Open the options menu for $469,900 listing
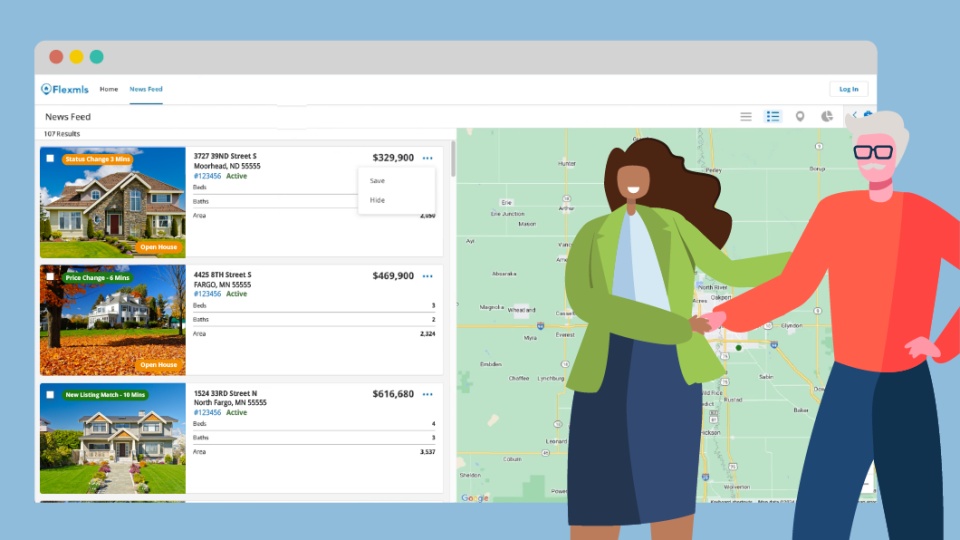 pyautogui.click(x=427, y=276)
